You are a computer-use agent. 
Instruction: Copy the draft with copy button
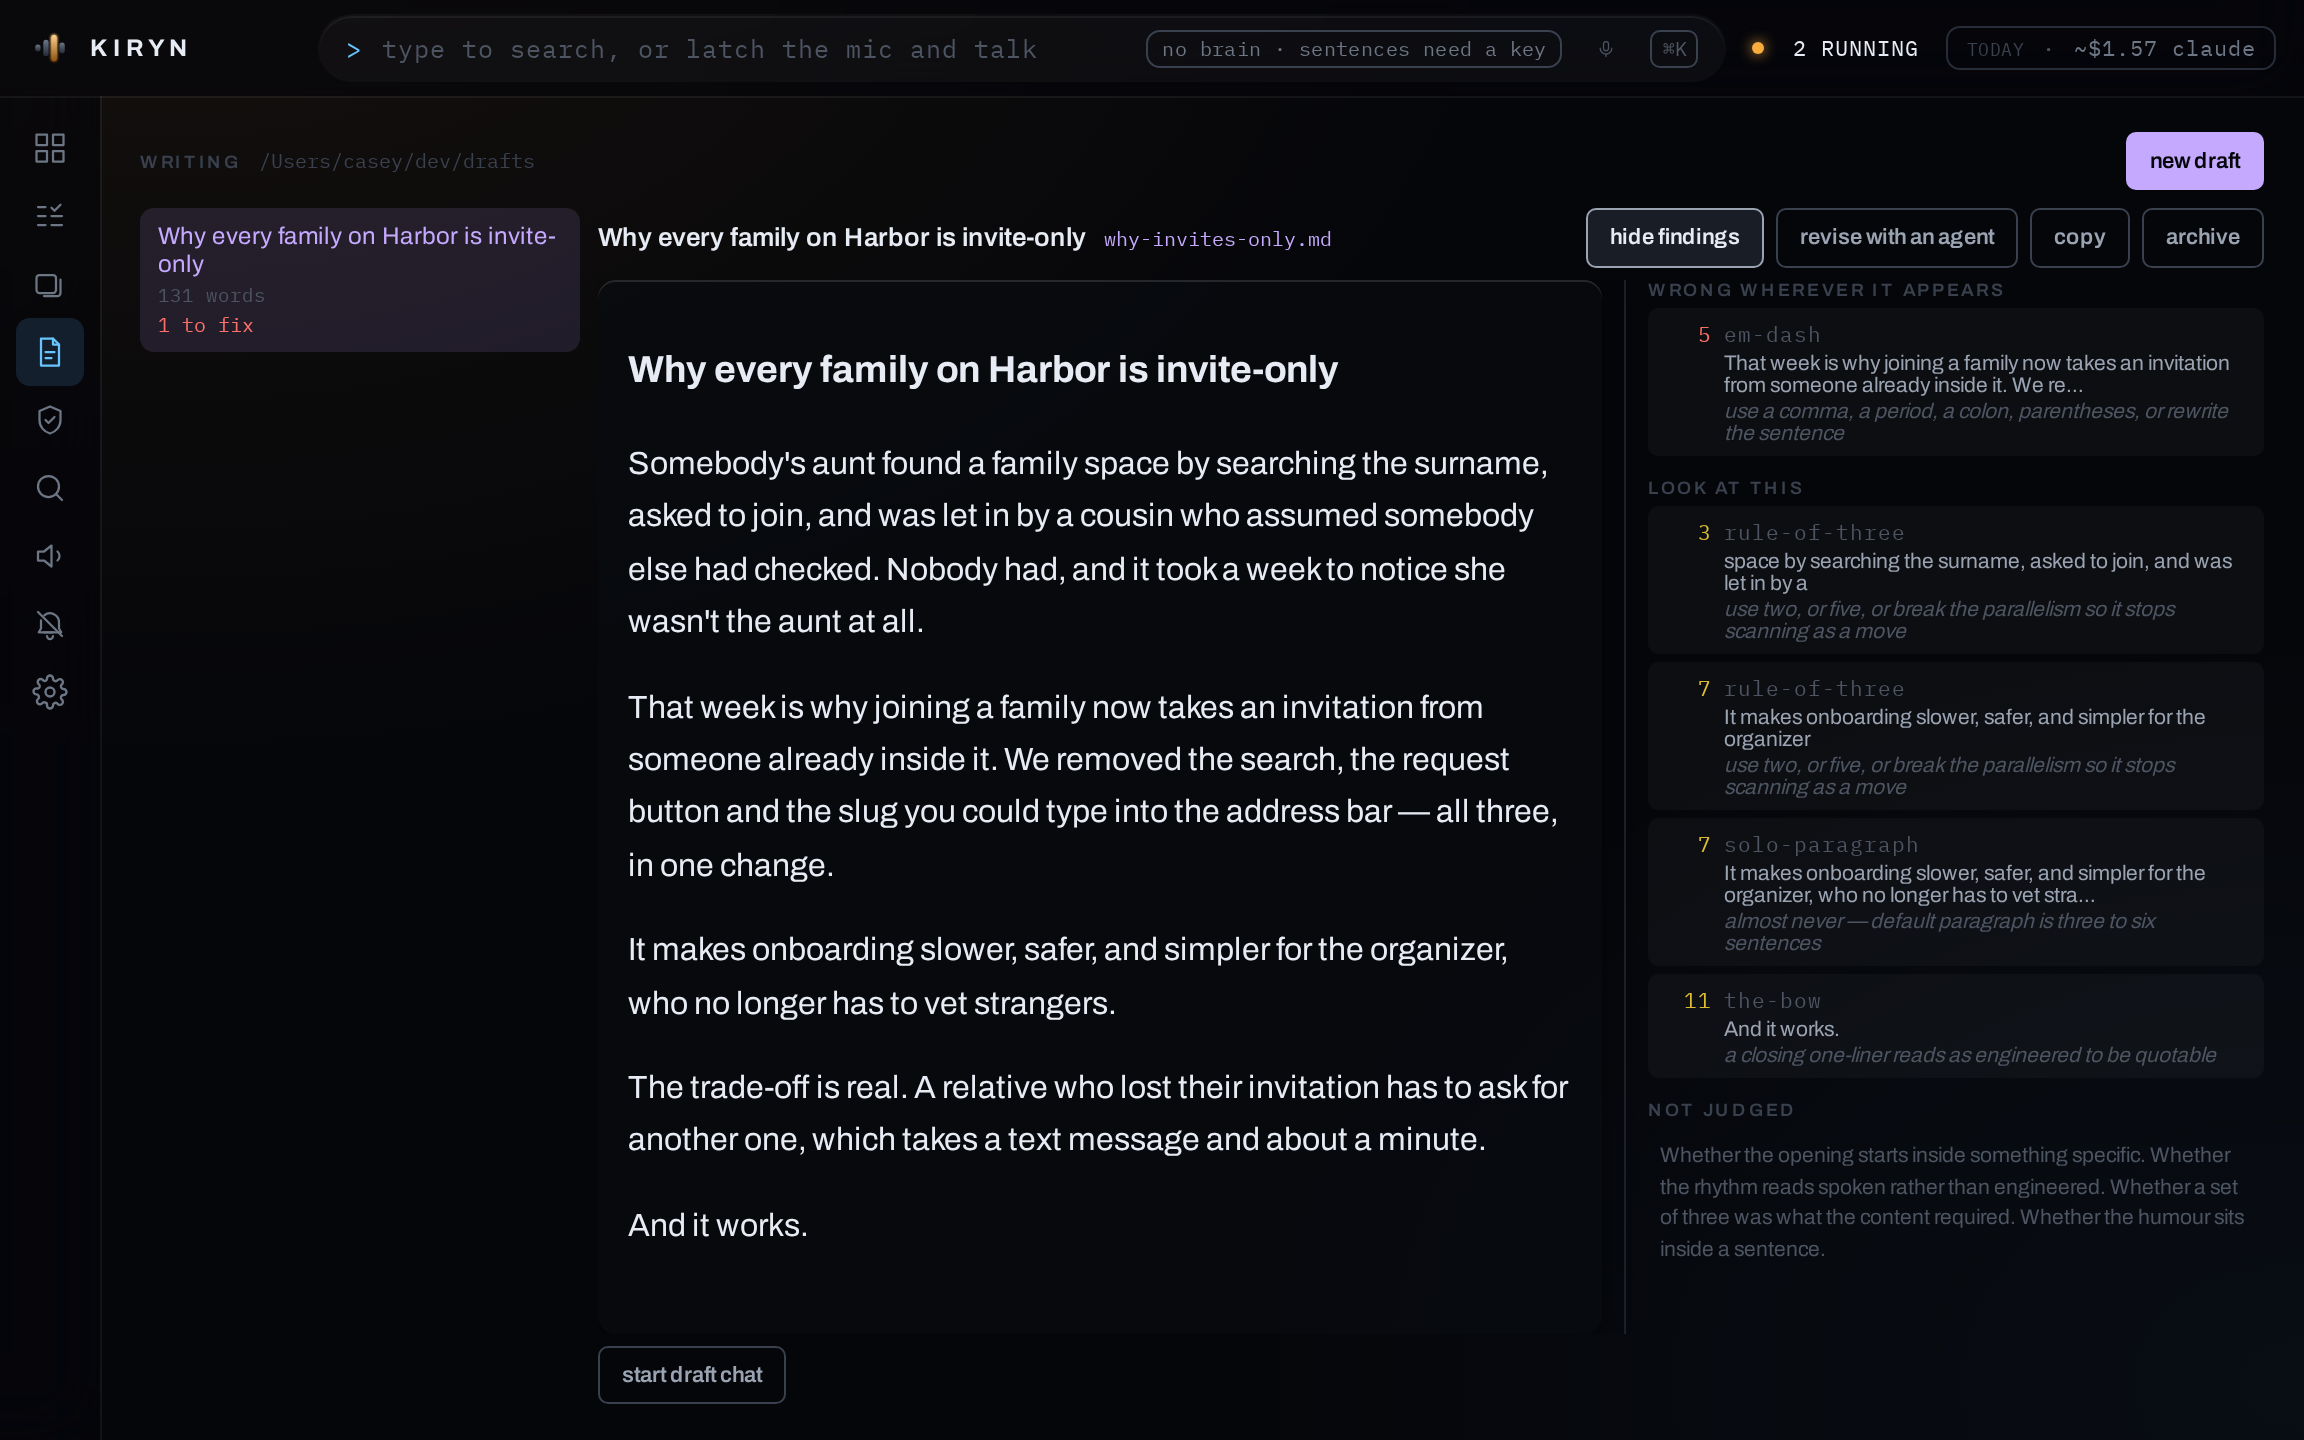pos(2080,238)
